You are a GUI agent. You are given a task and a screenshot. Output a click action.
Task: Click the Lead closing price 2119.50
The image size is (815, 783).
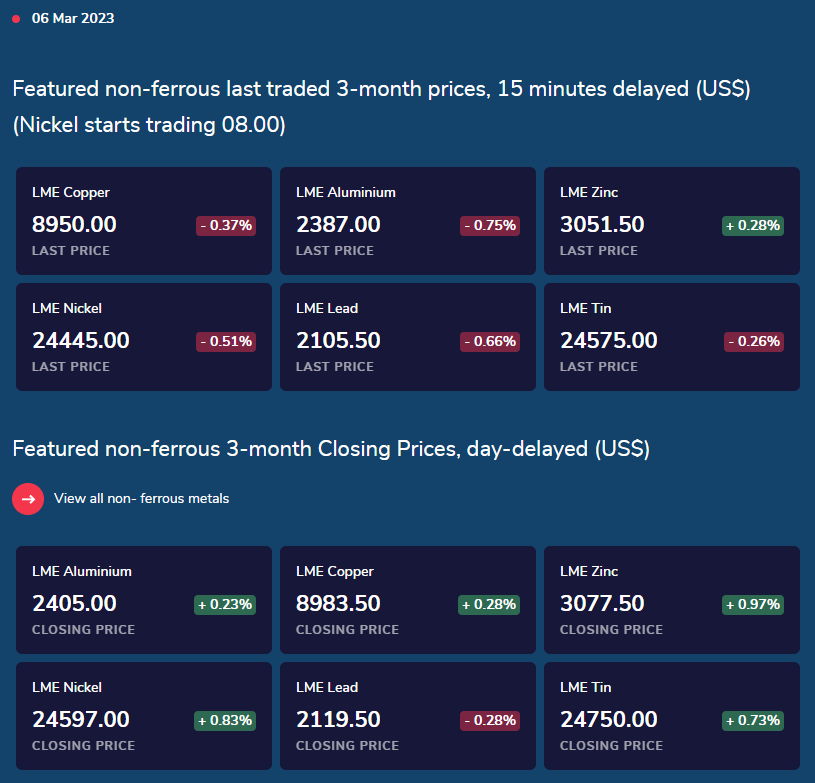pyautogui.click(x=338, y=720)
